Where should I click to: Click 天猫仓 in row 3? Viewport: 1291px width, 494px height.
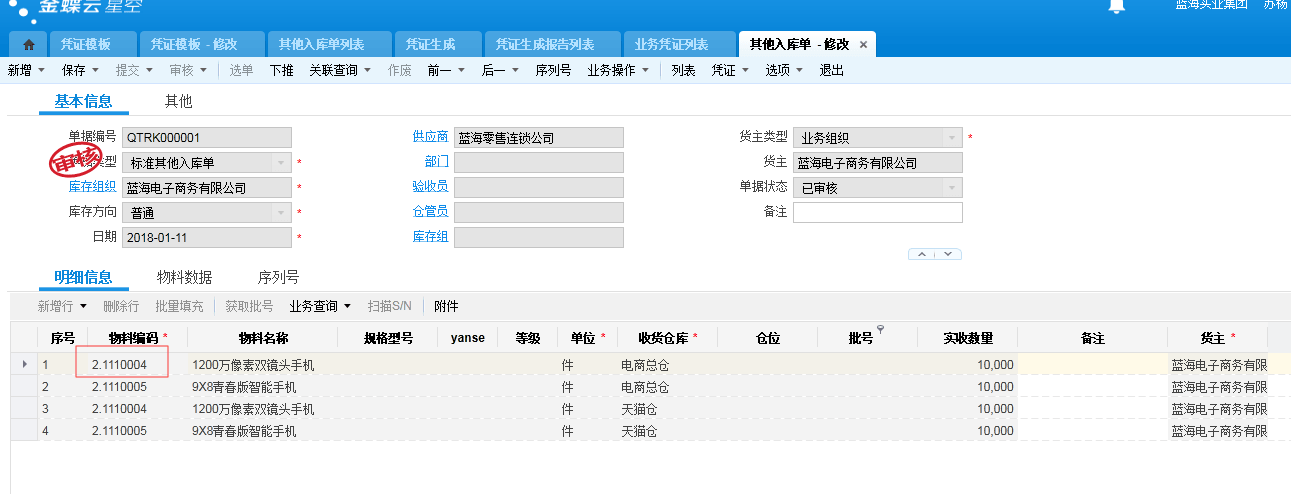pos(639,409)
